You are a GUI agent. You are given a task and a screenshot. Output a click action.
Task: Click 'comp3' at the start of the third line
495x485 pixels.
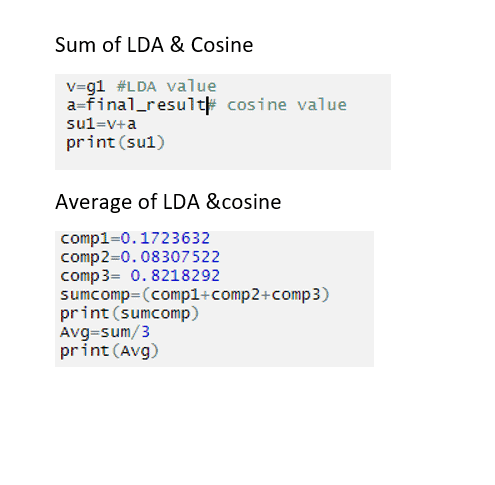pos(85,276)
